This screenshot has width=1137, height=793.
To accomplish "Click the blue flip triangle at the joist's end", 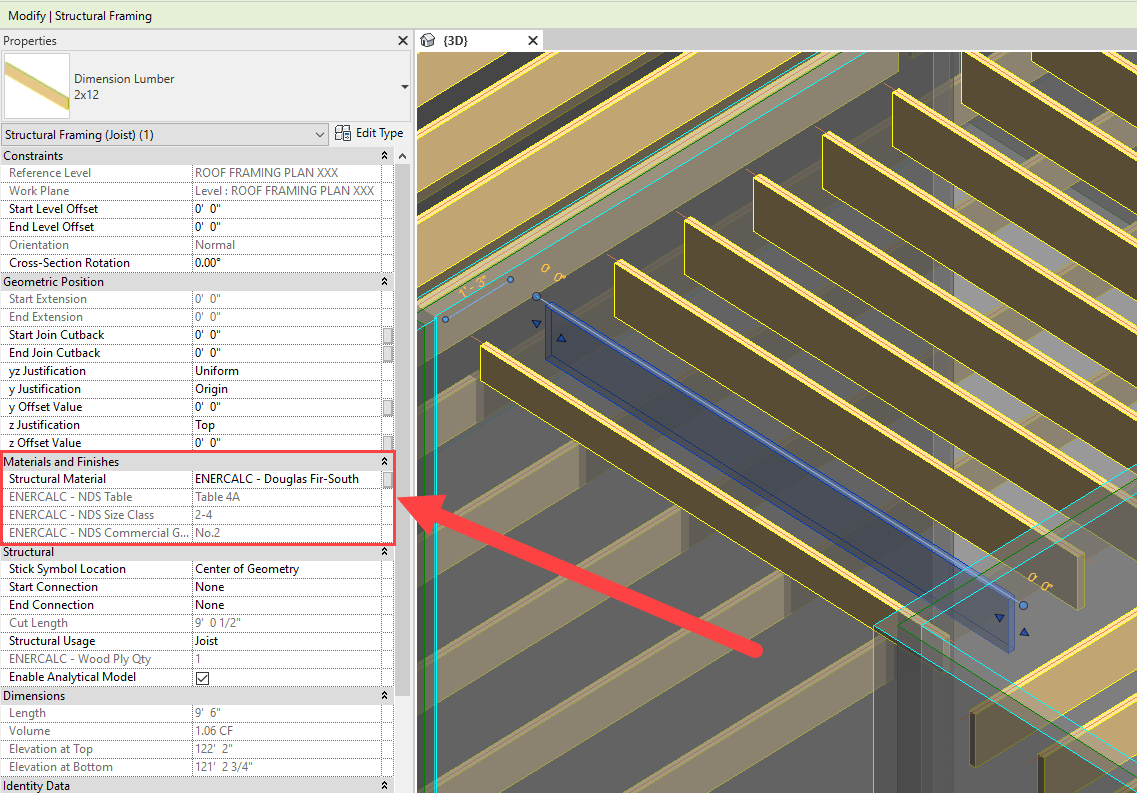I will point(998,620).
